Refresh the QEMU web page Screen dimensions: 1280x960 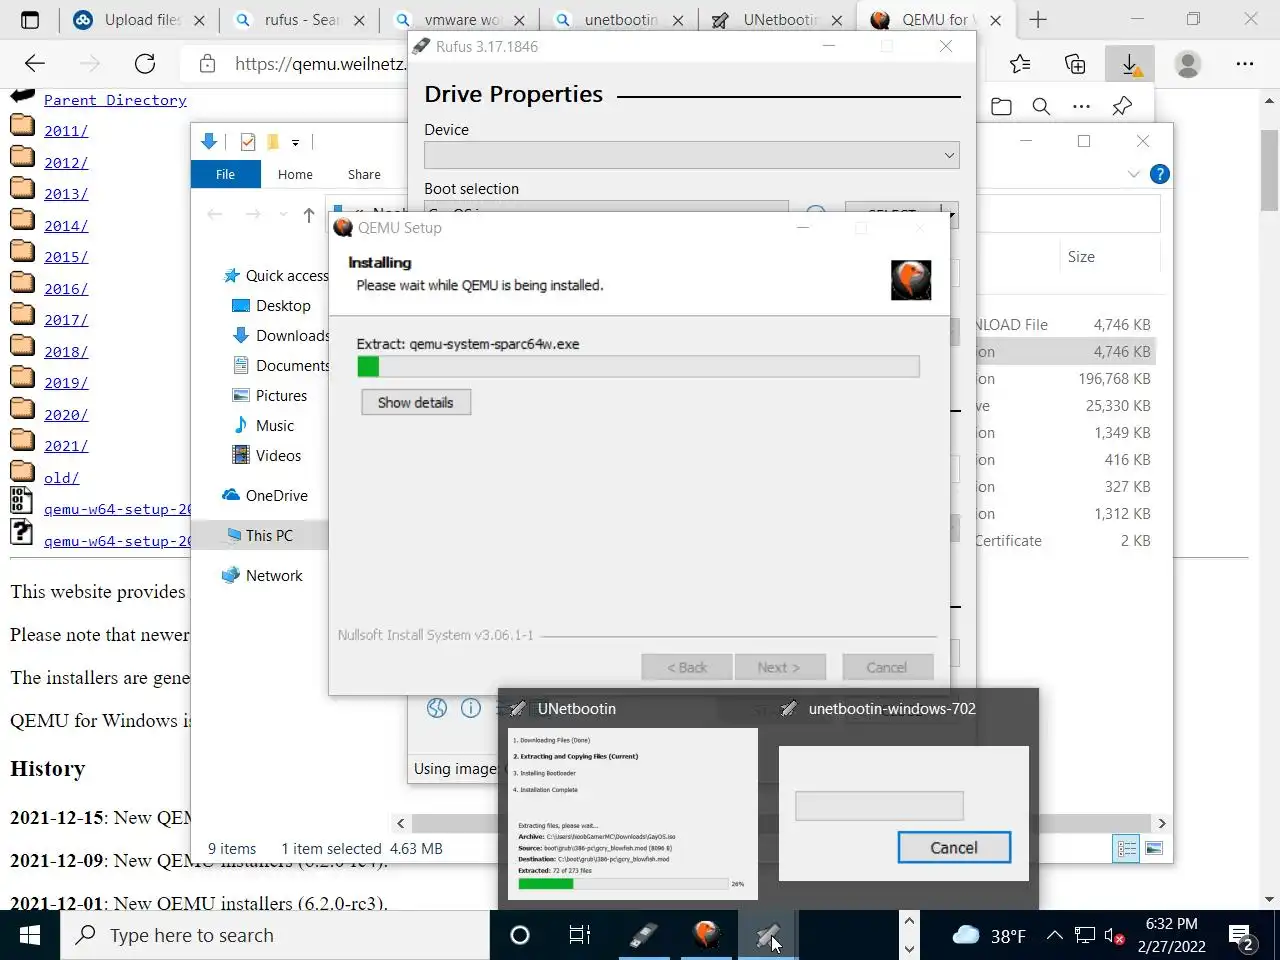[x=145, y=64]
